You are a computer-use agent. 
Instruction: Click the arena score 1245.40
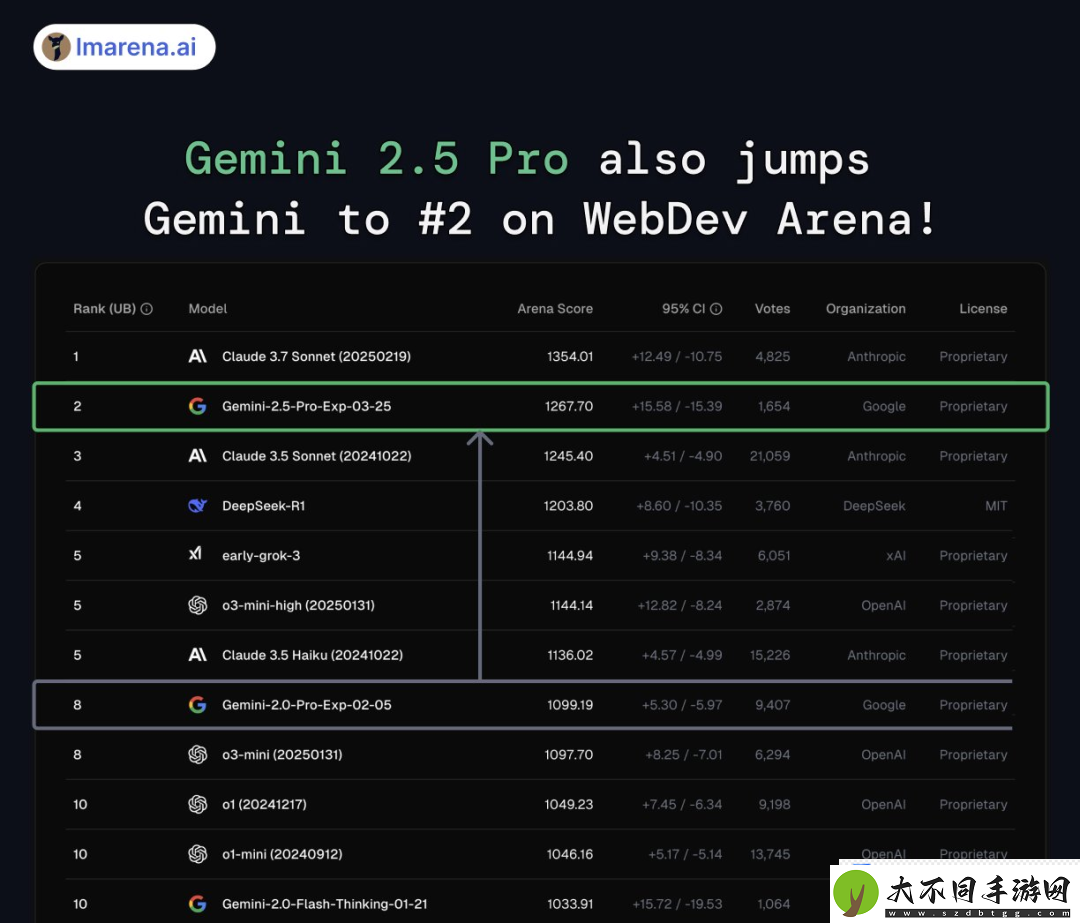[x=568, y=456]
